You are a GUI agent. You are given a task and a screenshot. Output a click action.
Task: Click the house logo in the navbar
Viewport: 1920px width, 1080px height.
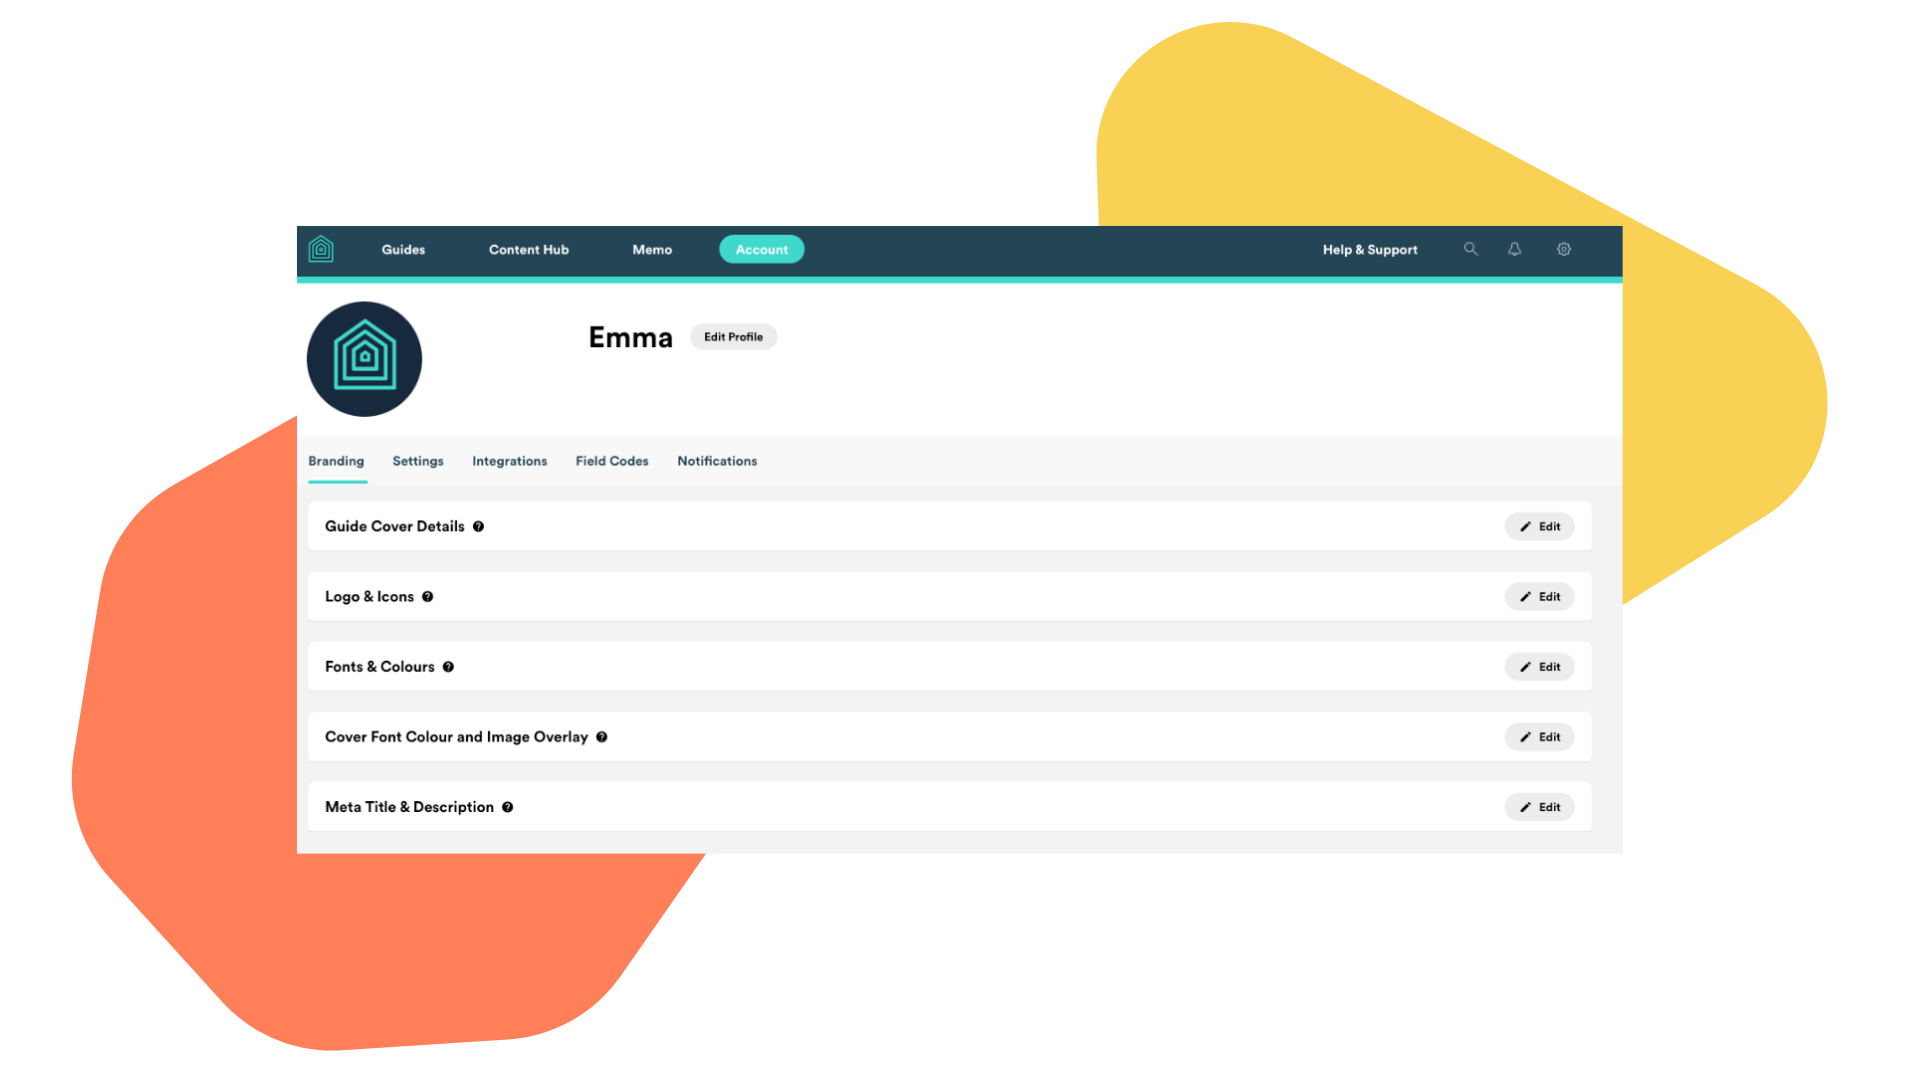pos(321,249)
